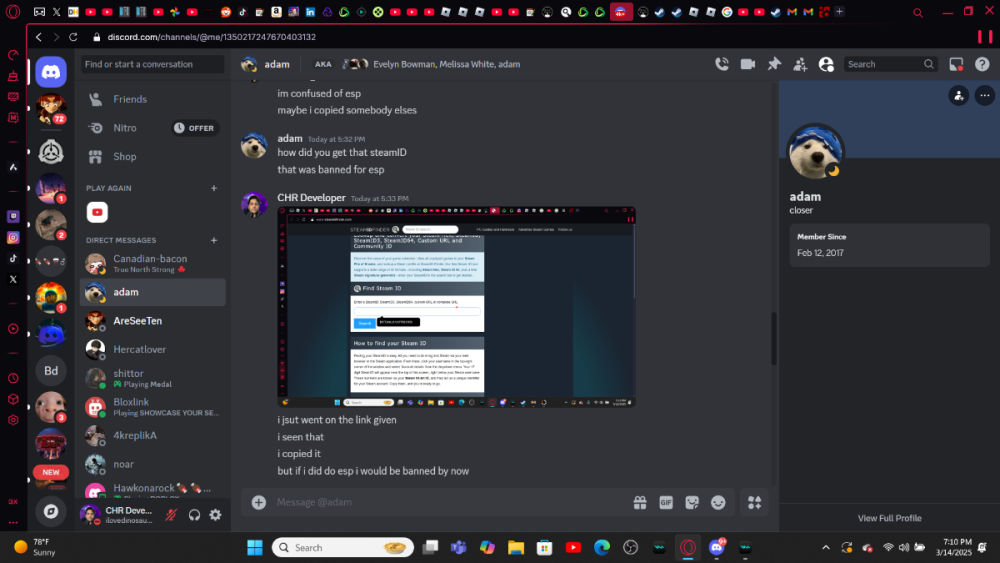This screenshot has height=563, width=1000.
Task: Send a gift icon in message bar
Action: coord(640,502)
